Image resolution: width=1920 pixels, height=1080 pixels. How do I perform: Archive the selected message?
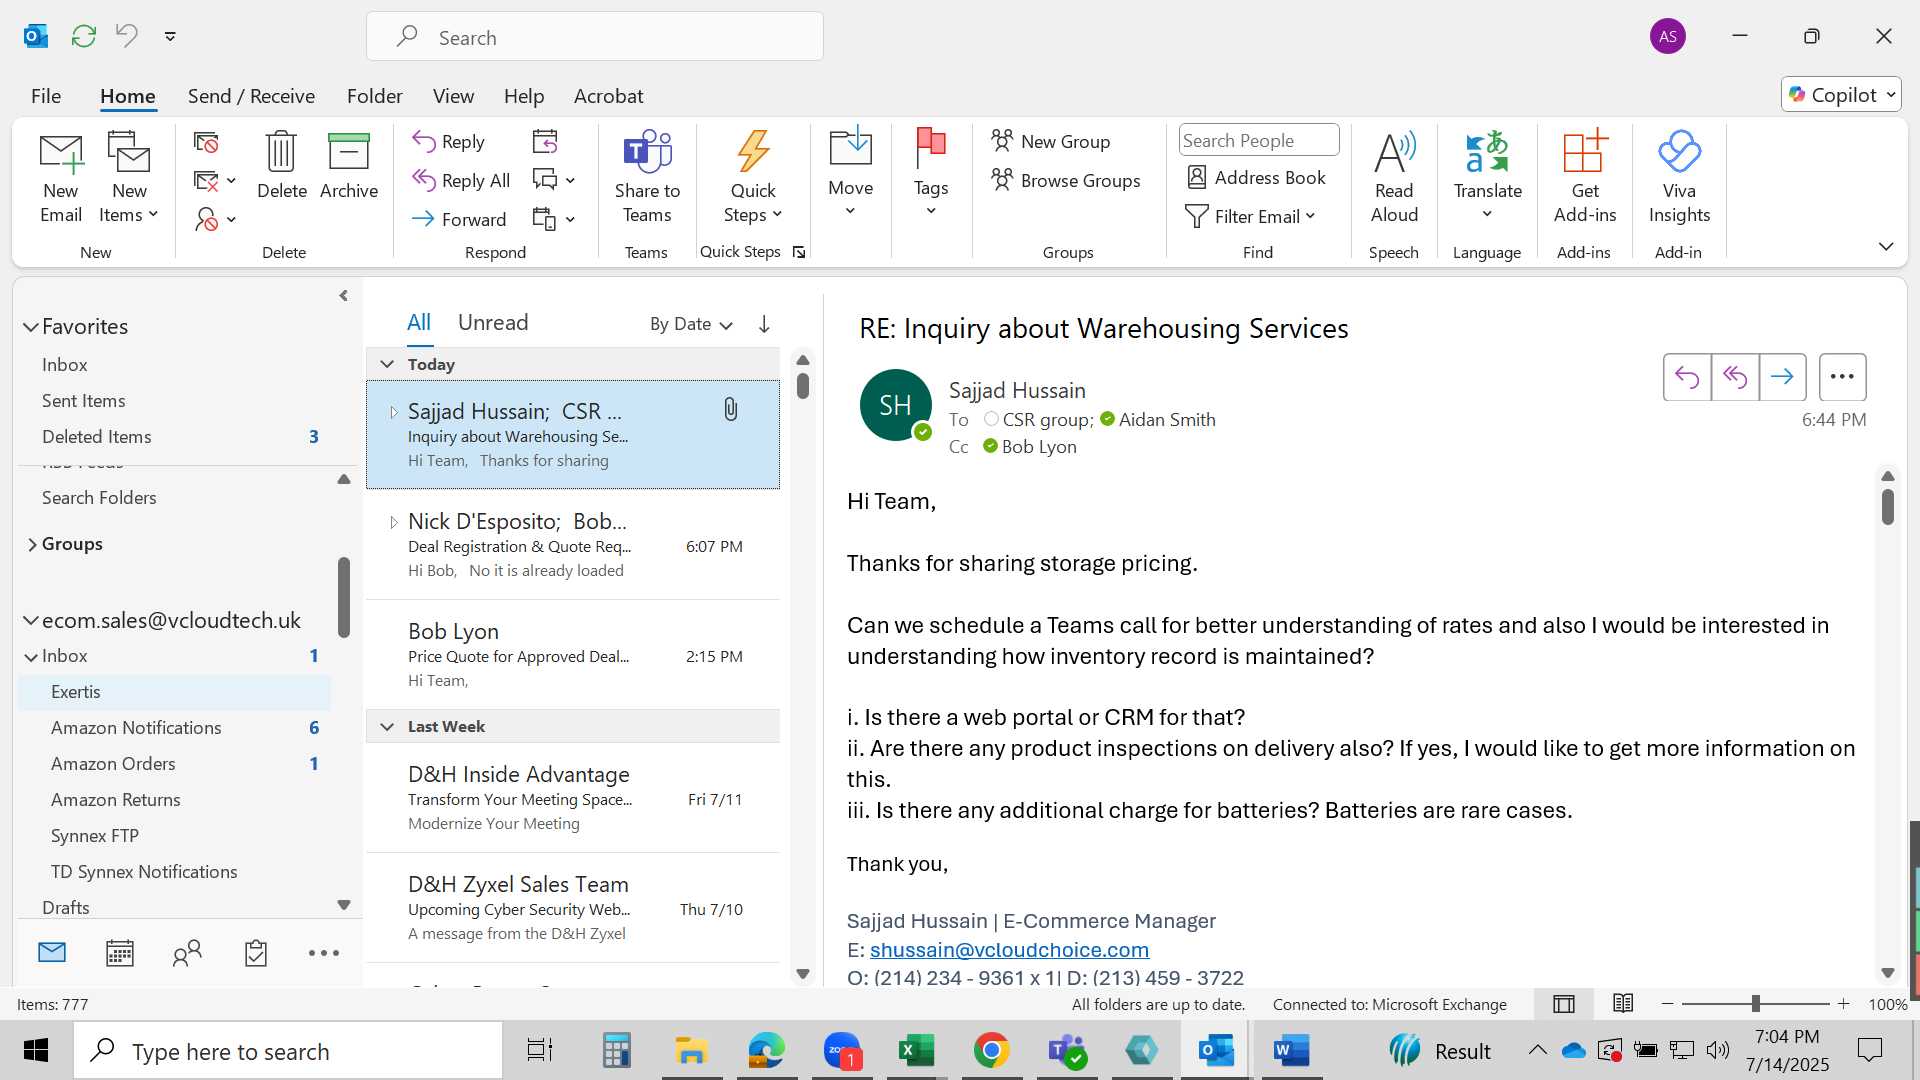click(349, 166)
